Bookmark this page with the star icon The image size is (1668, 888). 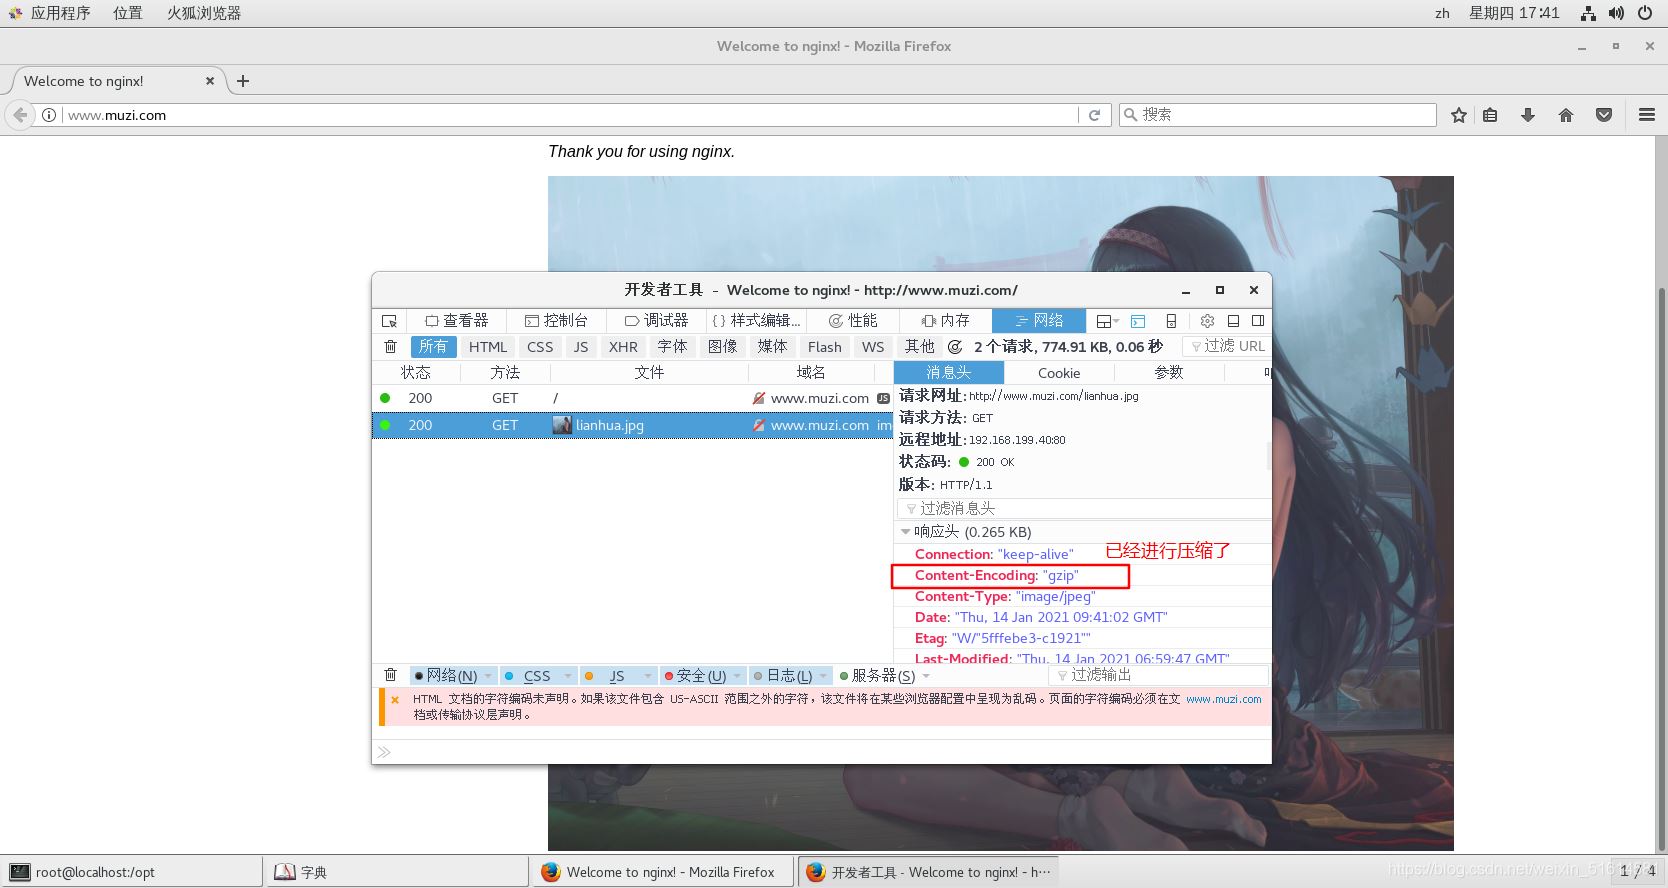pos(1459,115)
